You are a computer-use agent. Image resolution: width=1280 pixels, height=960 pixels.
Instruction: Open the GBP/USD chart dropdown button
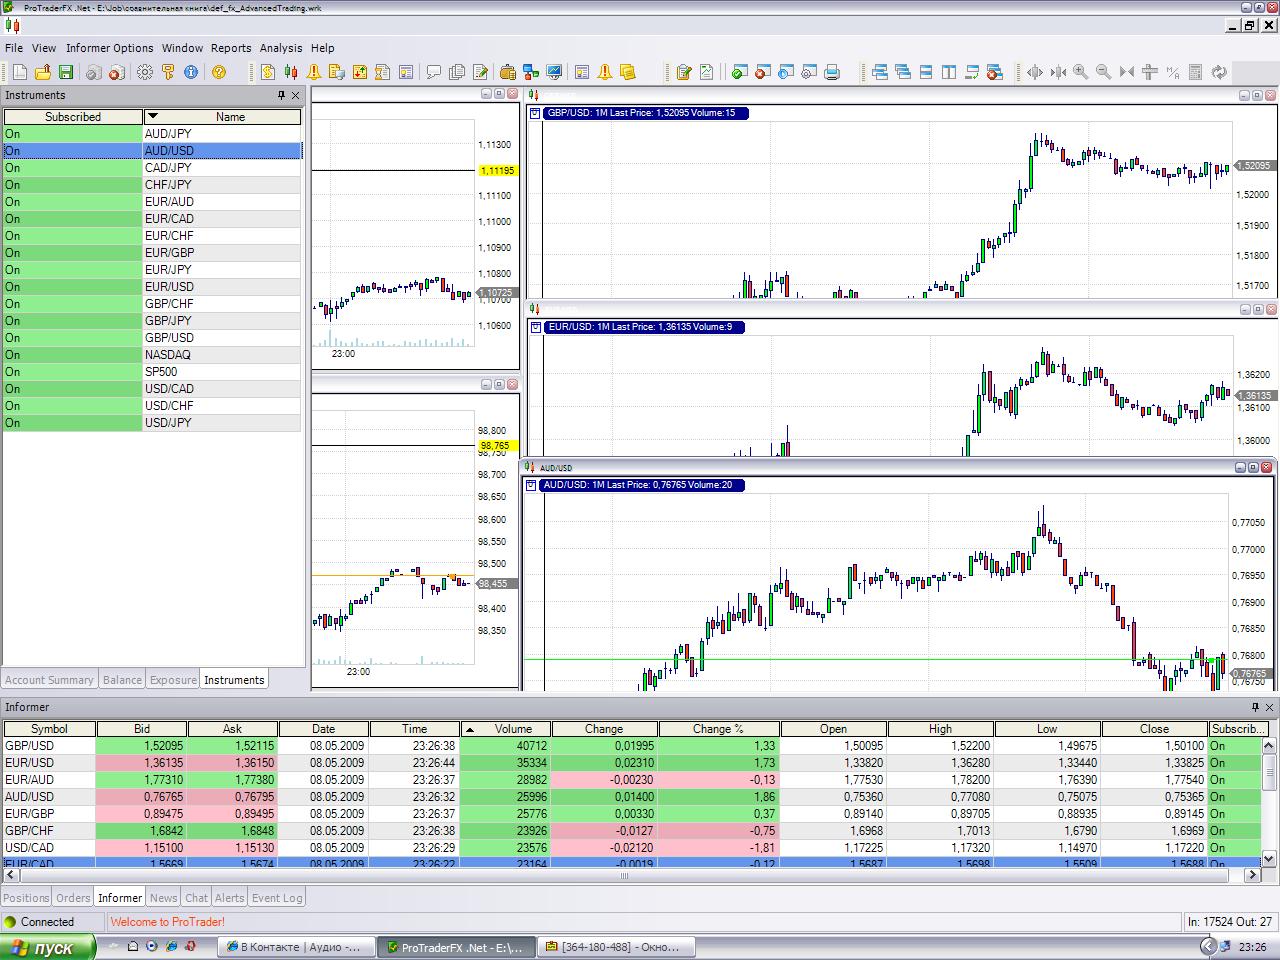pyautogui.click(x=535, y=113)
